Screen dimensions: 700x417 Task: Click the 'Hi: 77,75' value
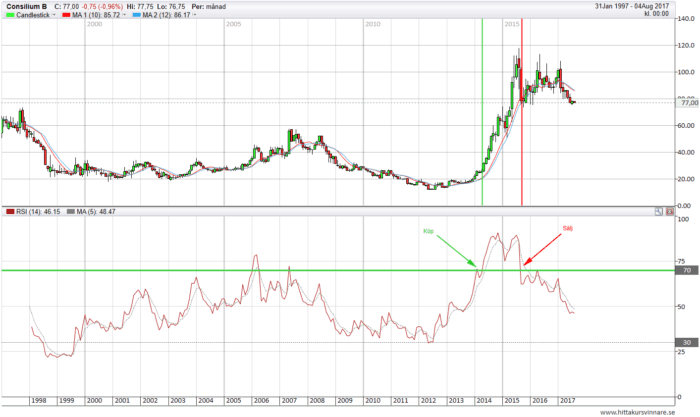140,7
